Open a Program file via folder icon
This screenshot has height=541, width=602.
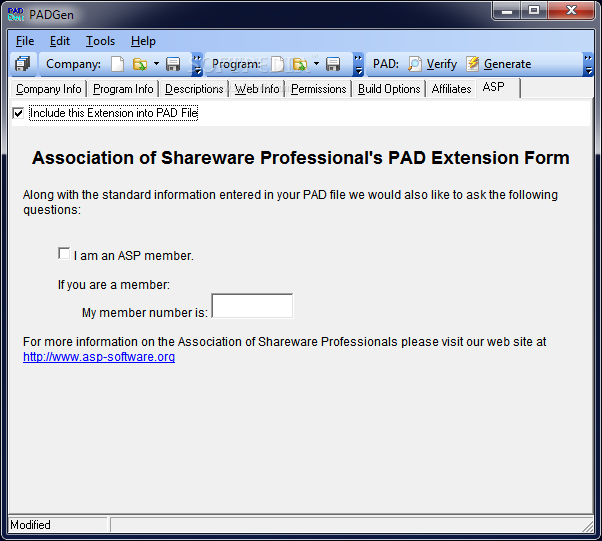coord(300,64)
